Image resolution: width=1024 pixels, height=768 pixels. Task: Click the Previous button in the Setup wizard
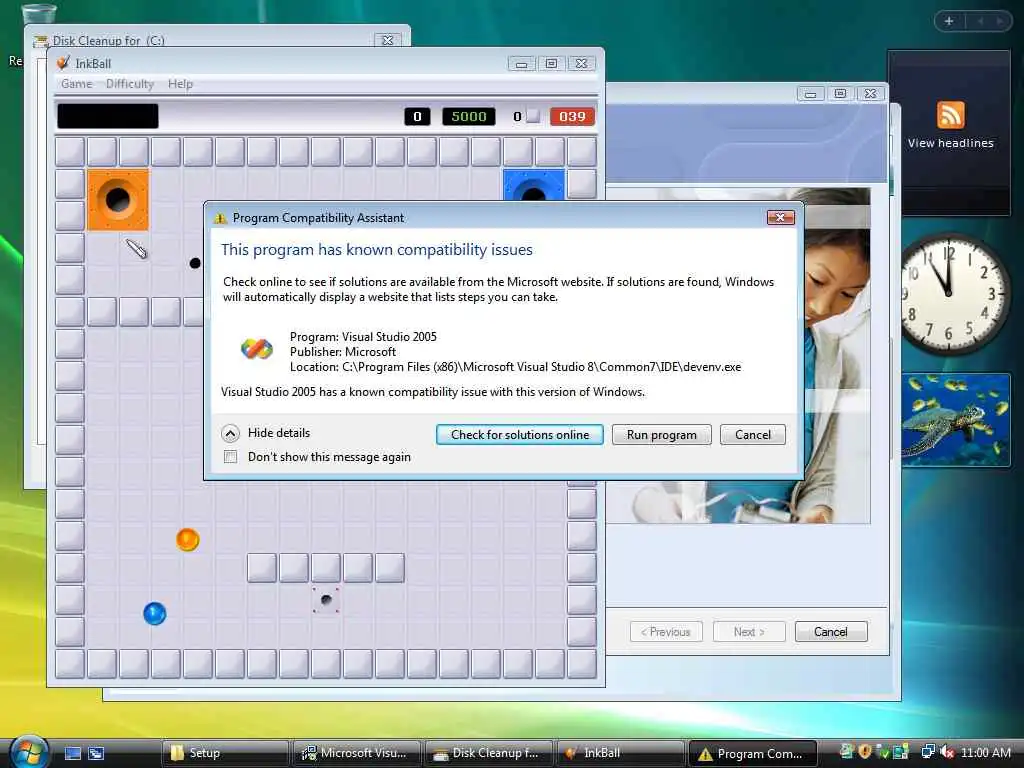[666, 632]
